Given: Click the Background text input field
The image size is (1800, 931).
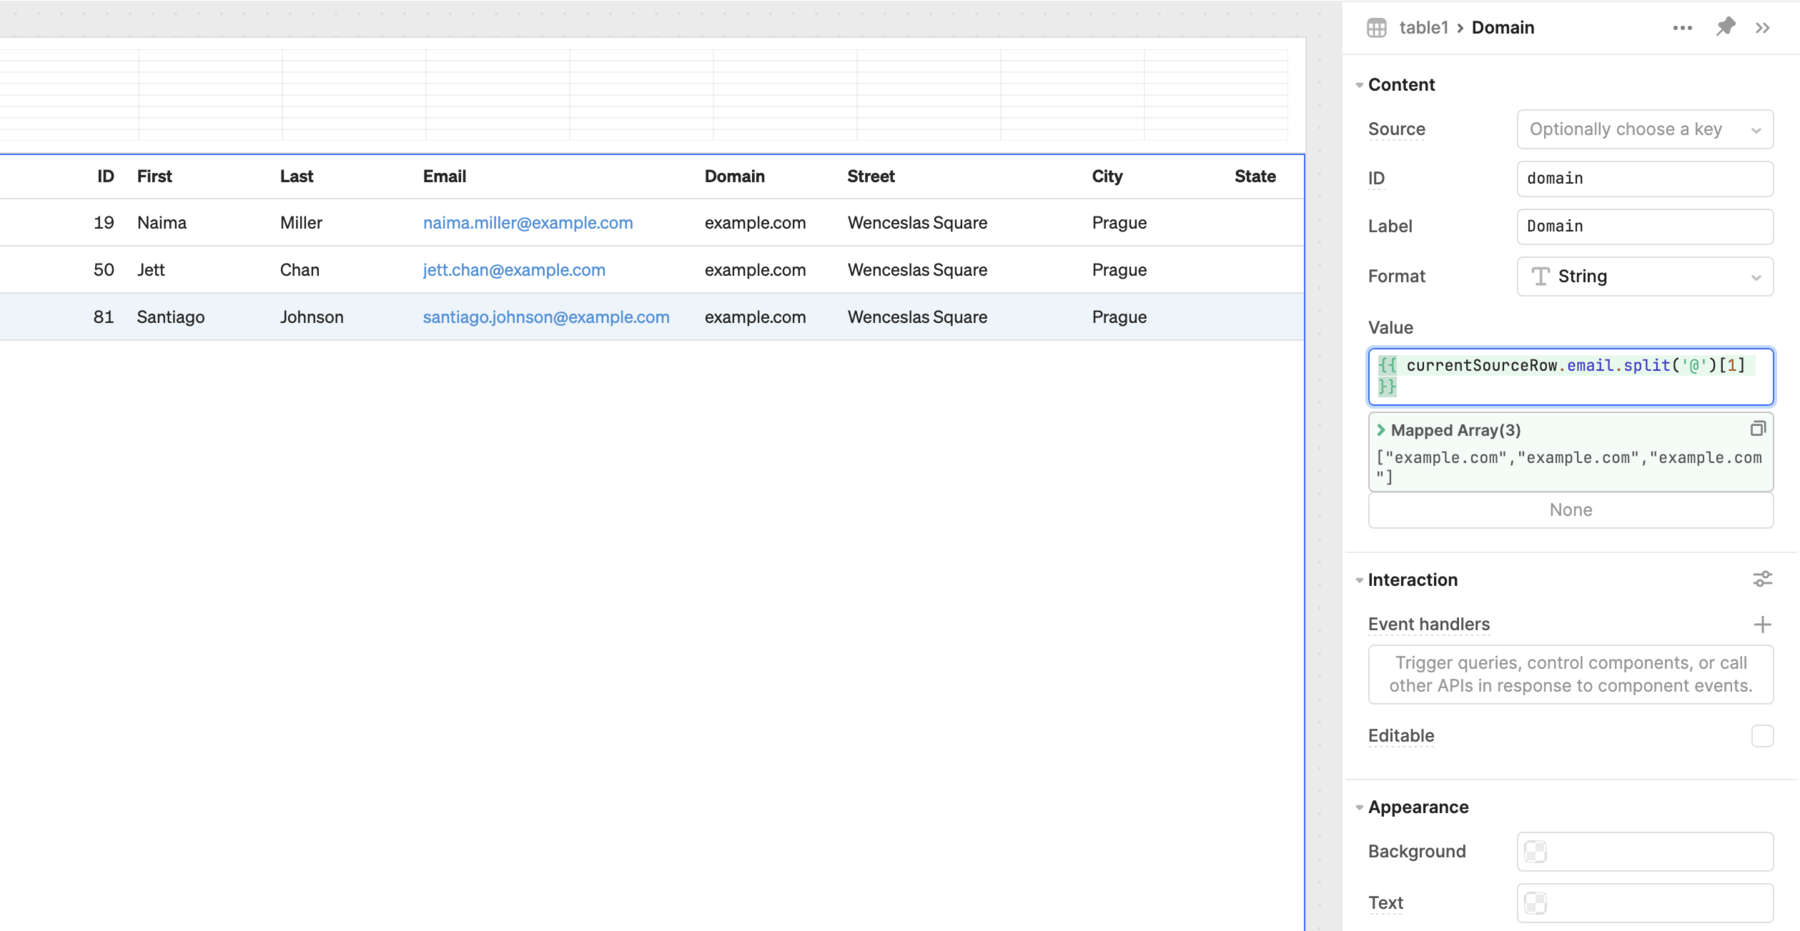Looking at the screenshot, I should coord(1645,852).
